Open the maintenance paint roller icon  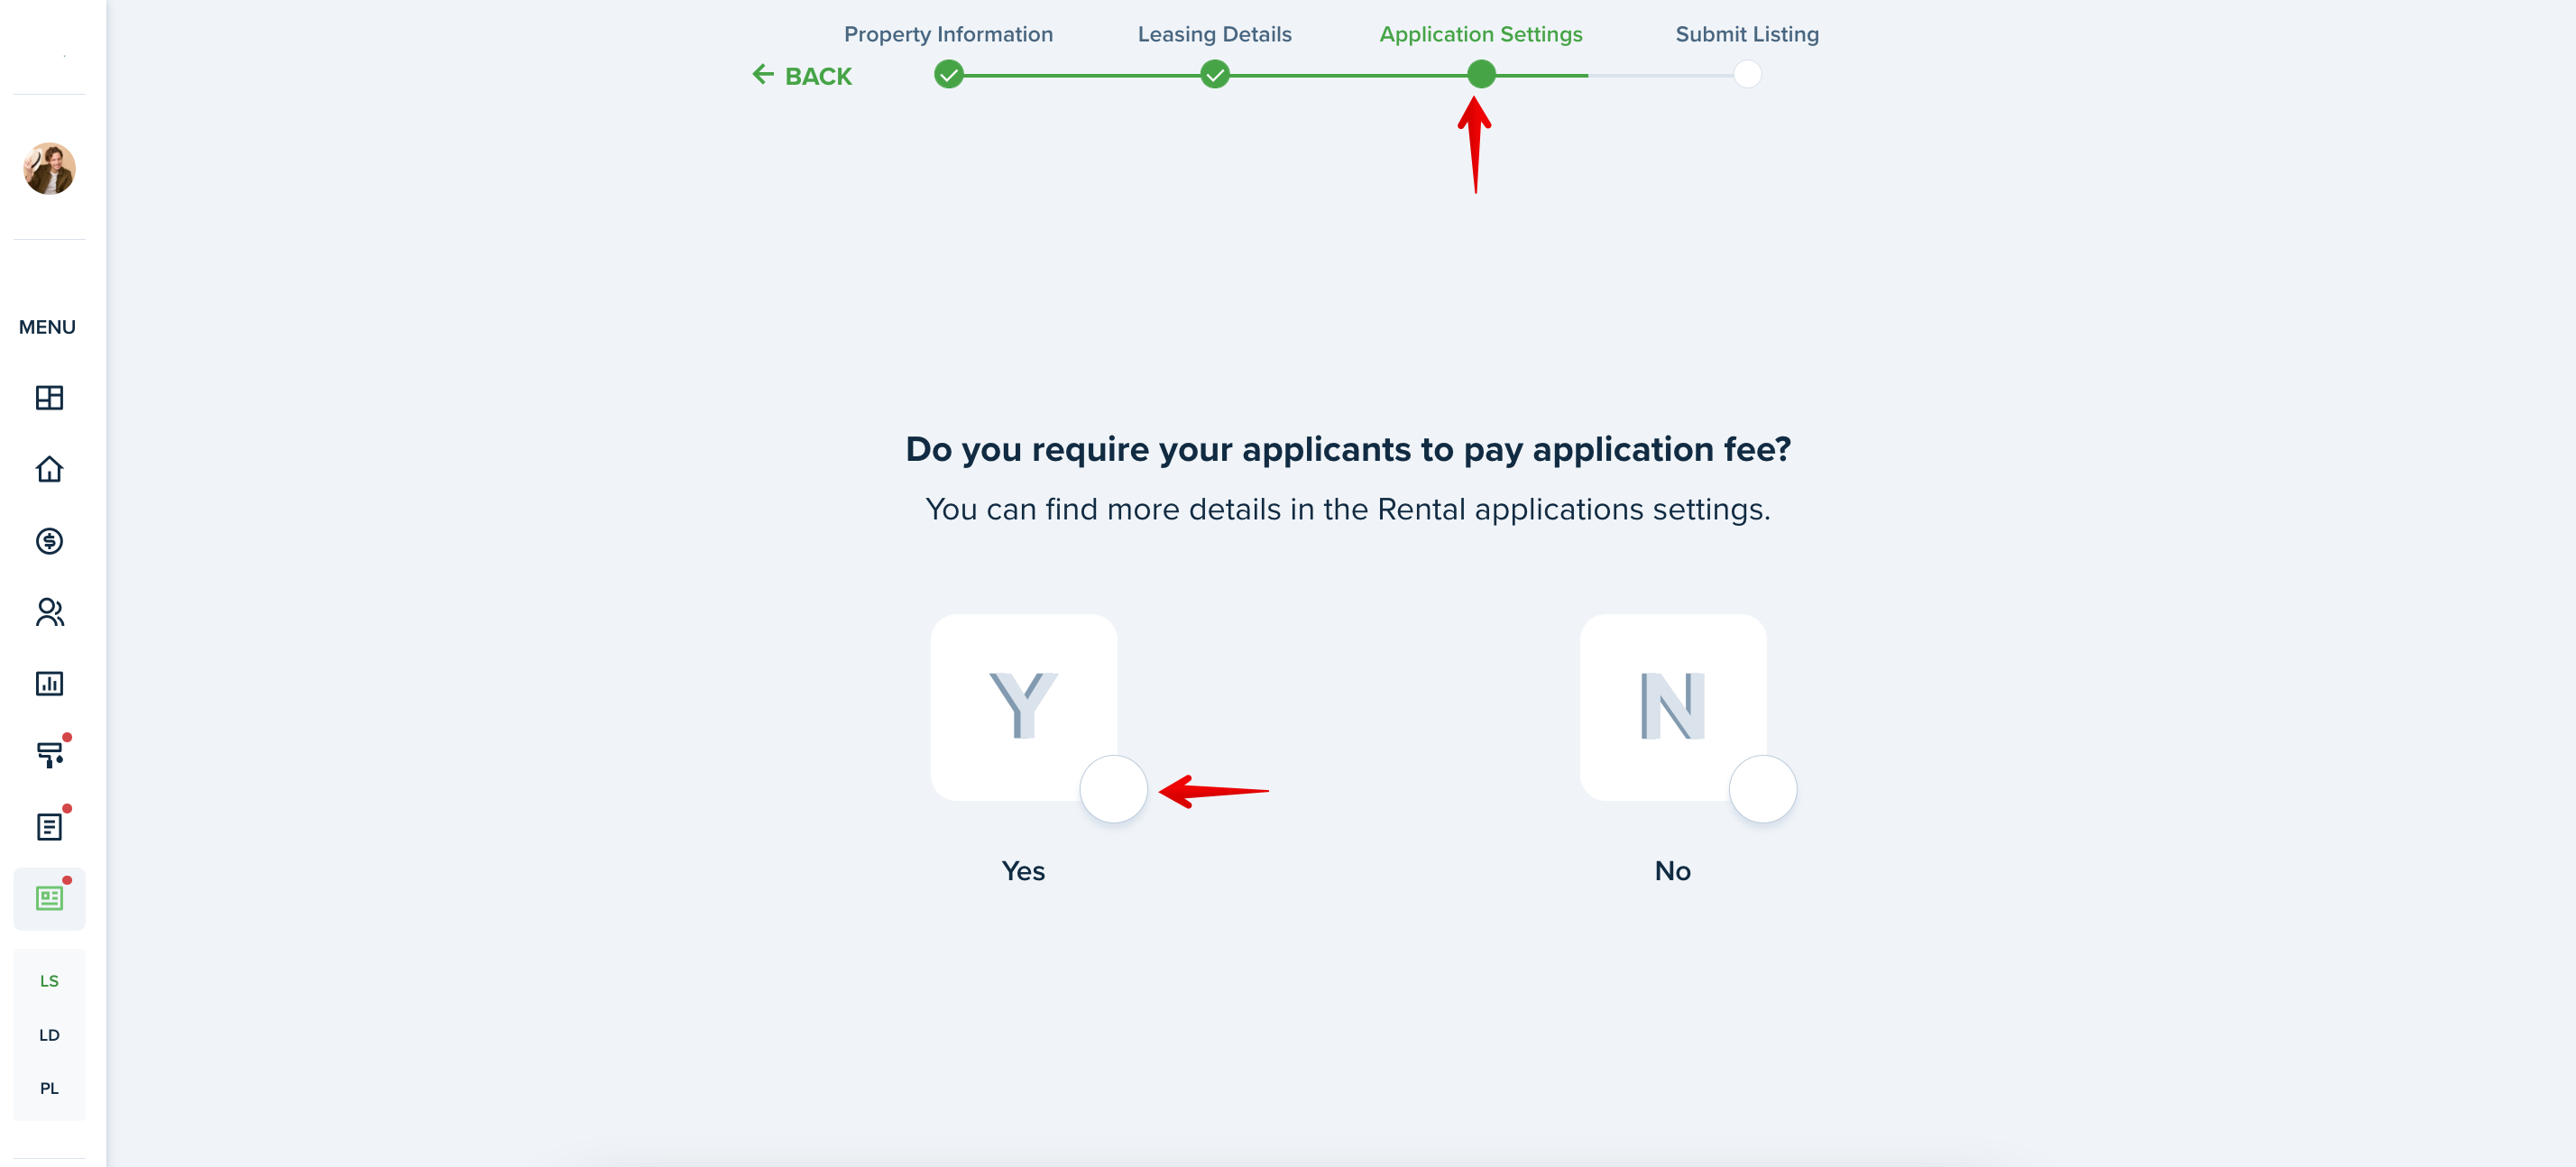49,755
